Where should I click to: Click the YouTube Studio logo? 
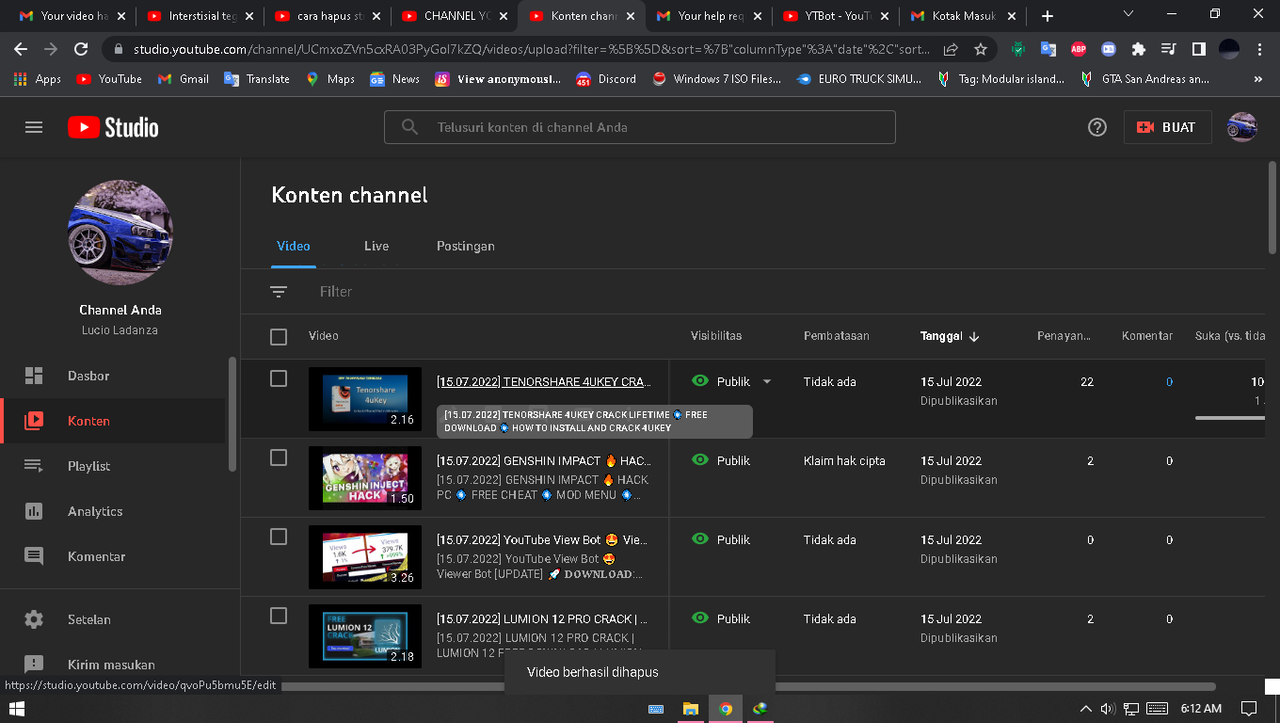113,127
